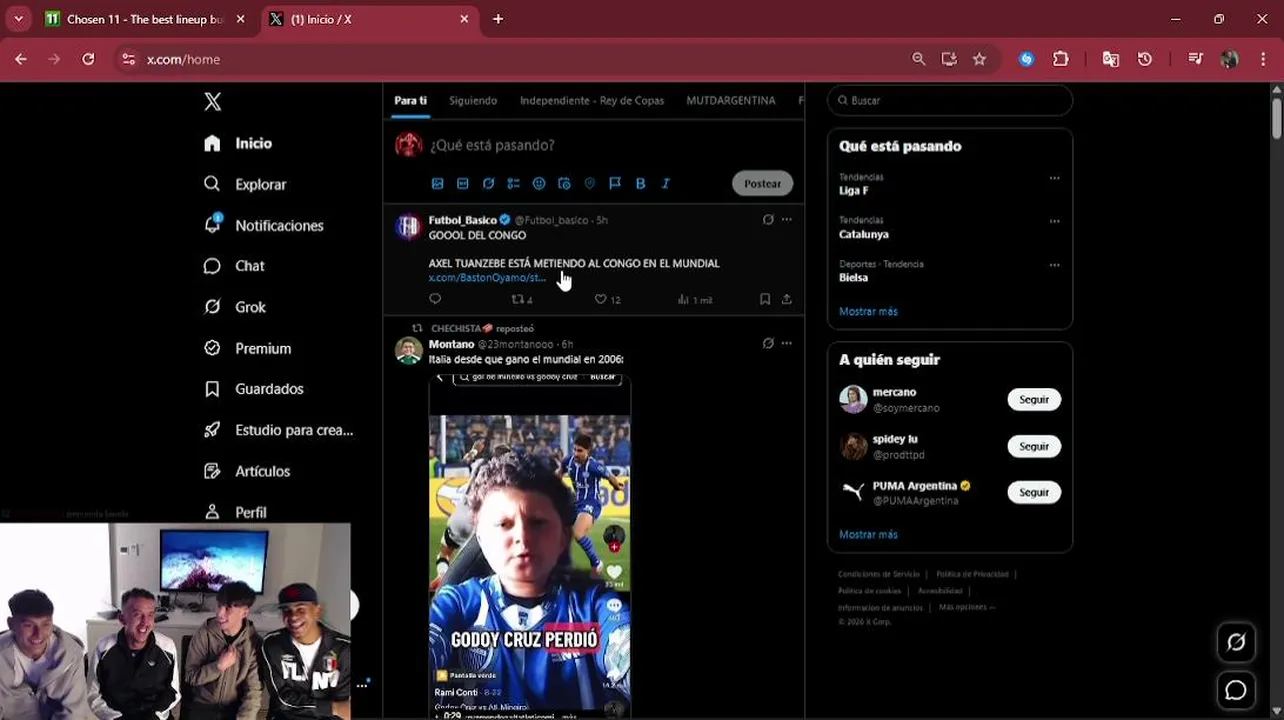Open the Notificaciones bell icon
Image resolution: width=1284 pixels, height=720 pixels.
(x=212, y=224)
